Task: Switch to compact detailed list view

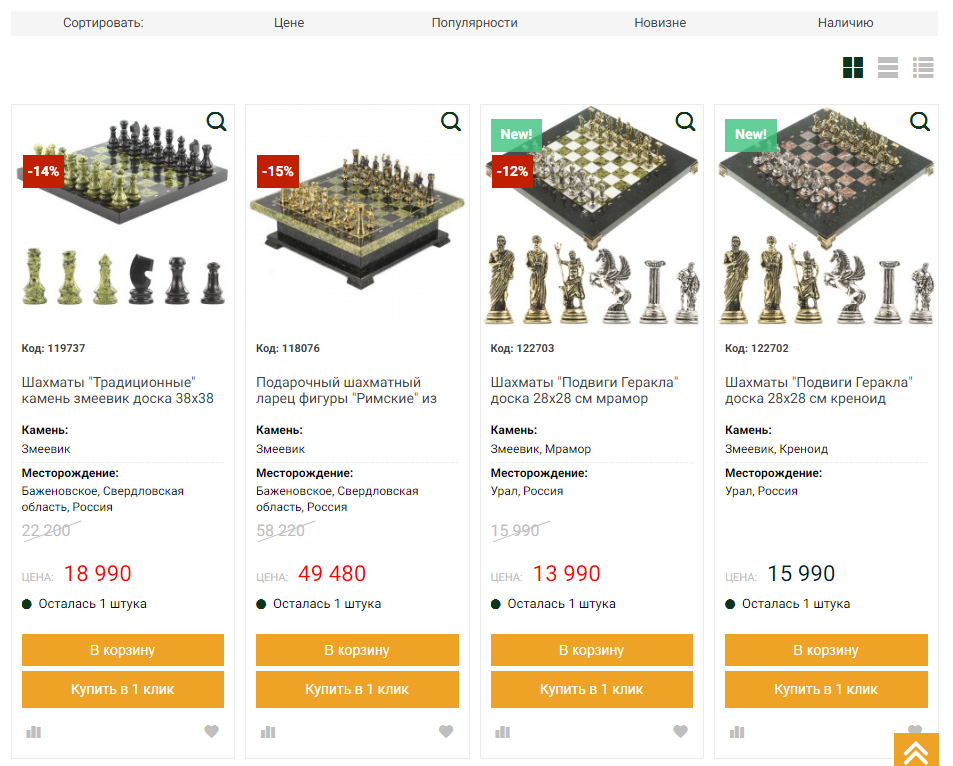Action: pyautogui.click(x=923, y=68)
